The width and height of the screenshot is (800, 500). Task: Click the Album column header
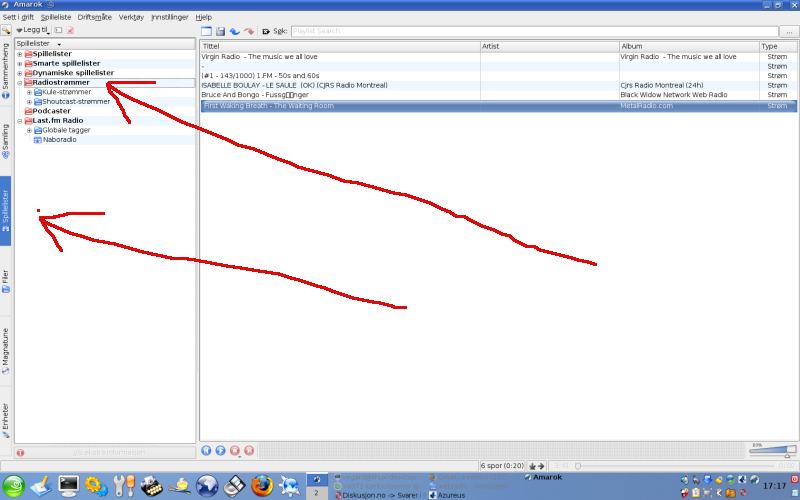pos(689,46)
